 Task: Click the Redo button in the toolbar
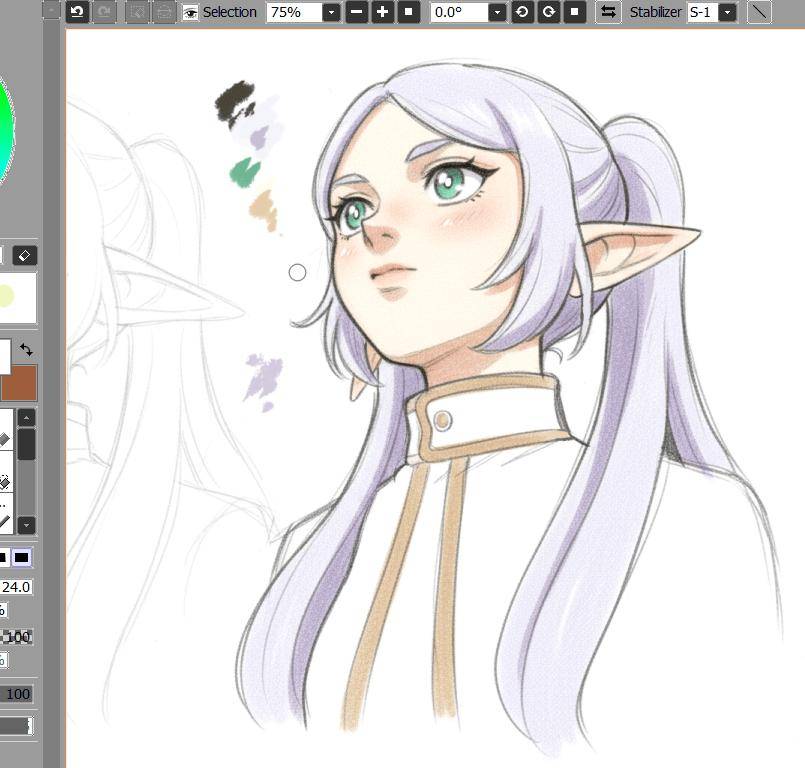point(103,12)
